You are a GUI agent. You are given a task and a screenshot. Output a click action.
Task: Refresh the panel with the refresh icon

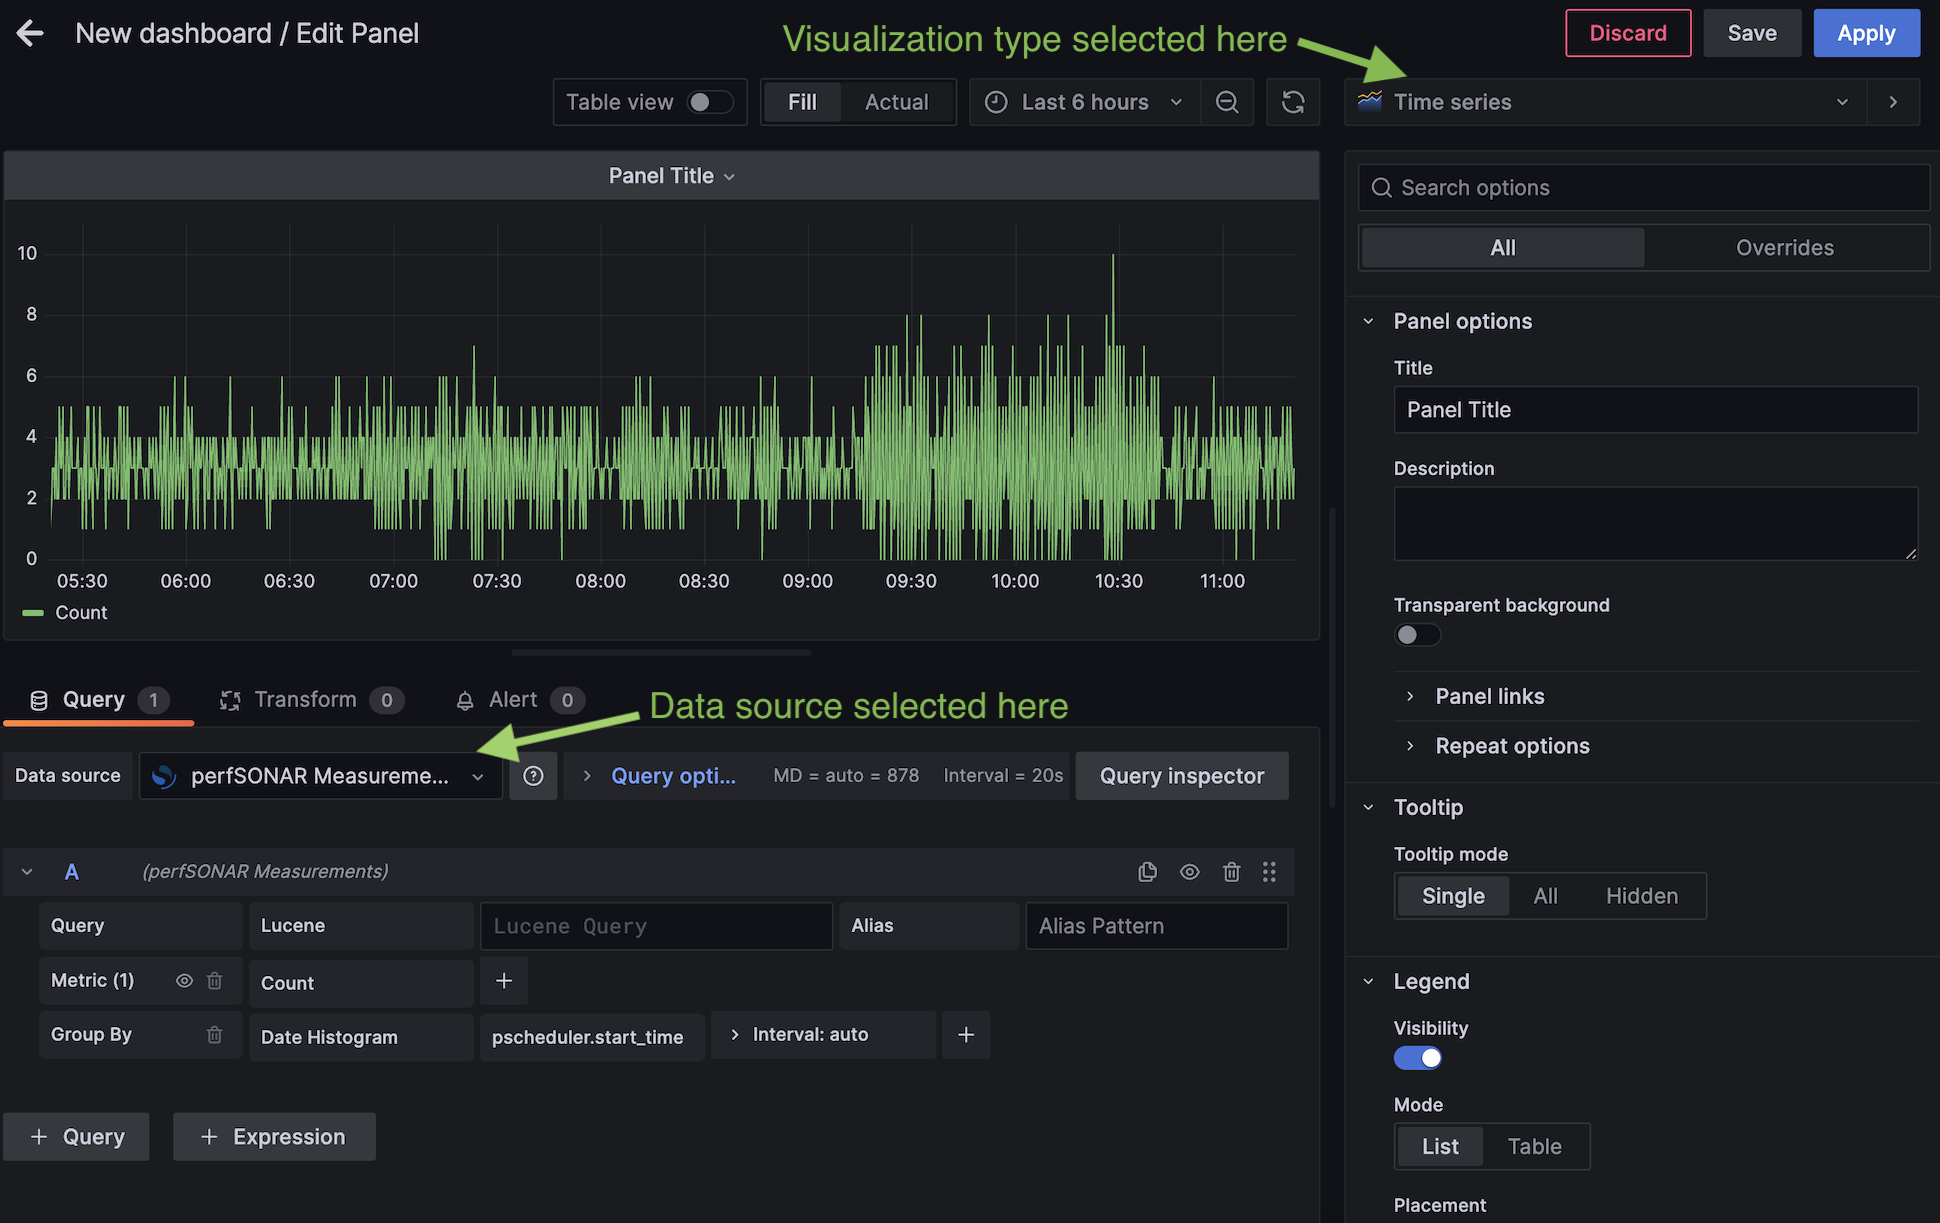1293,102
